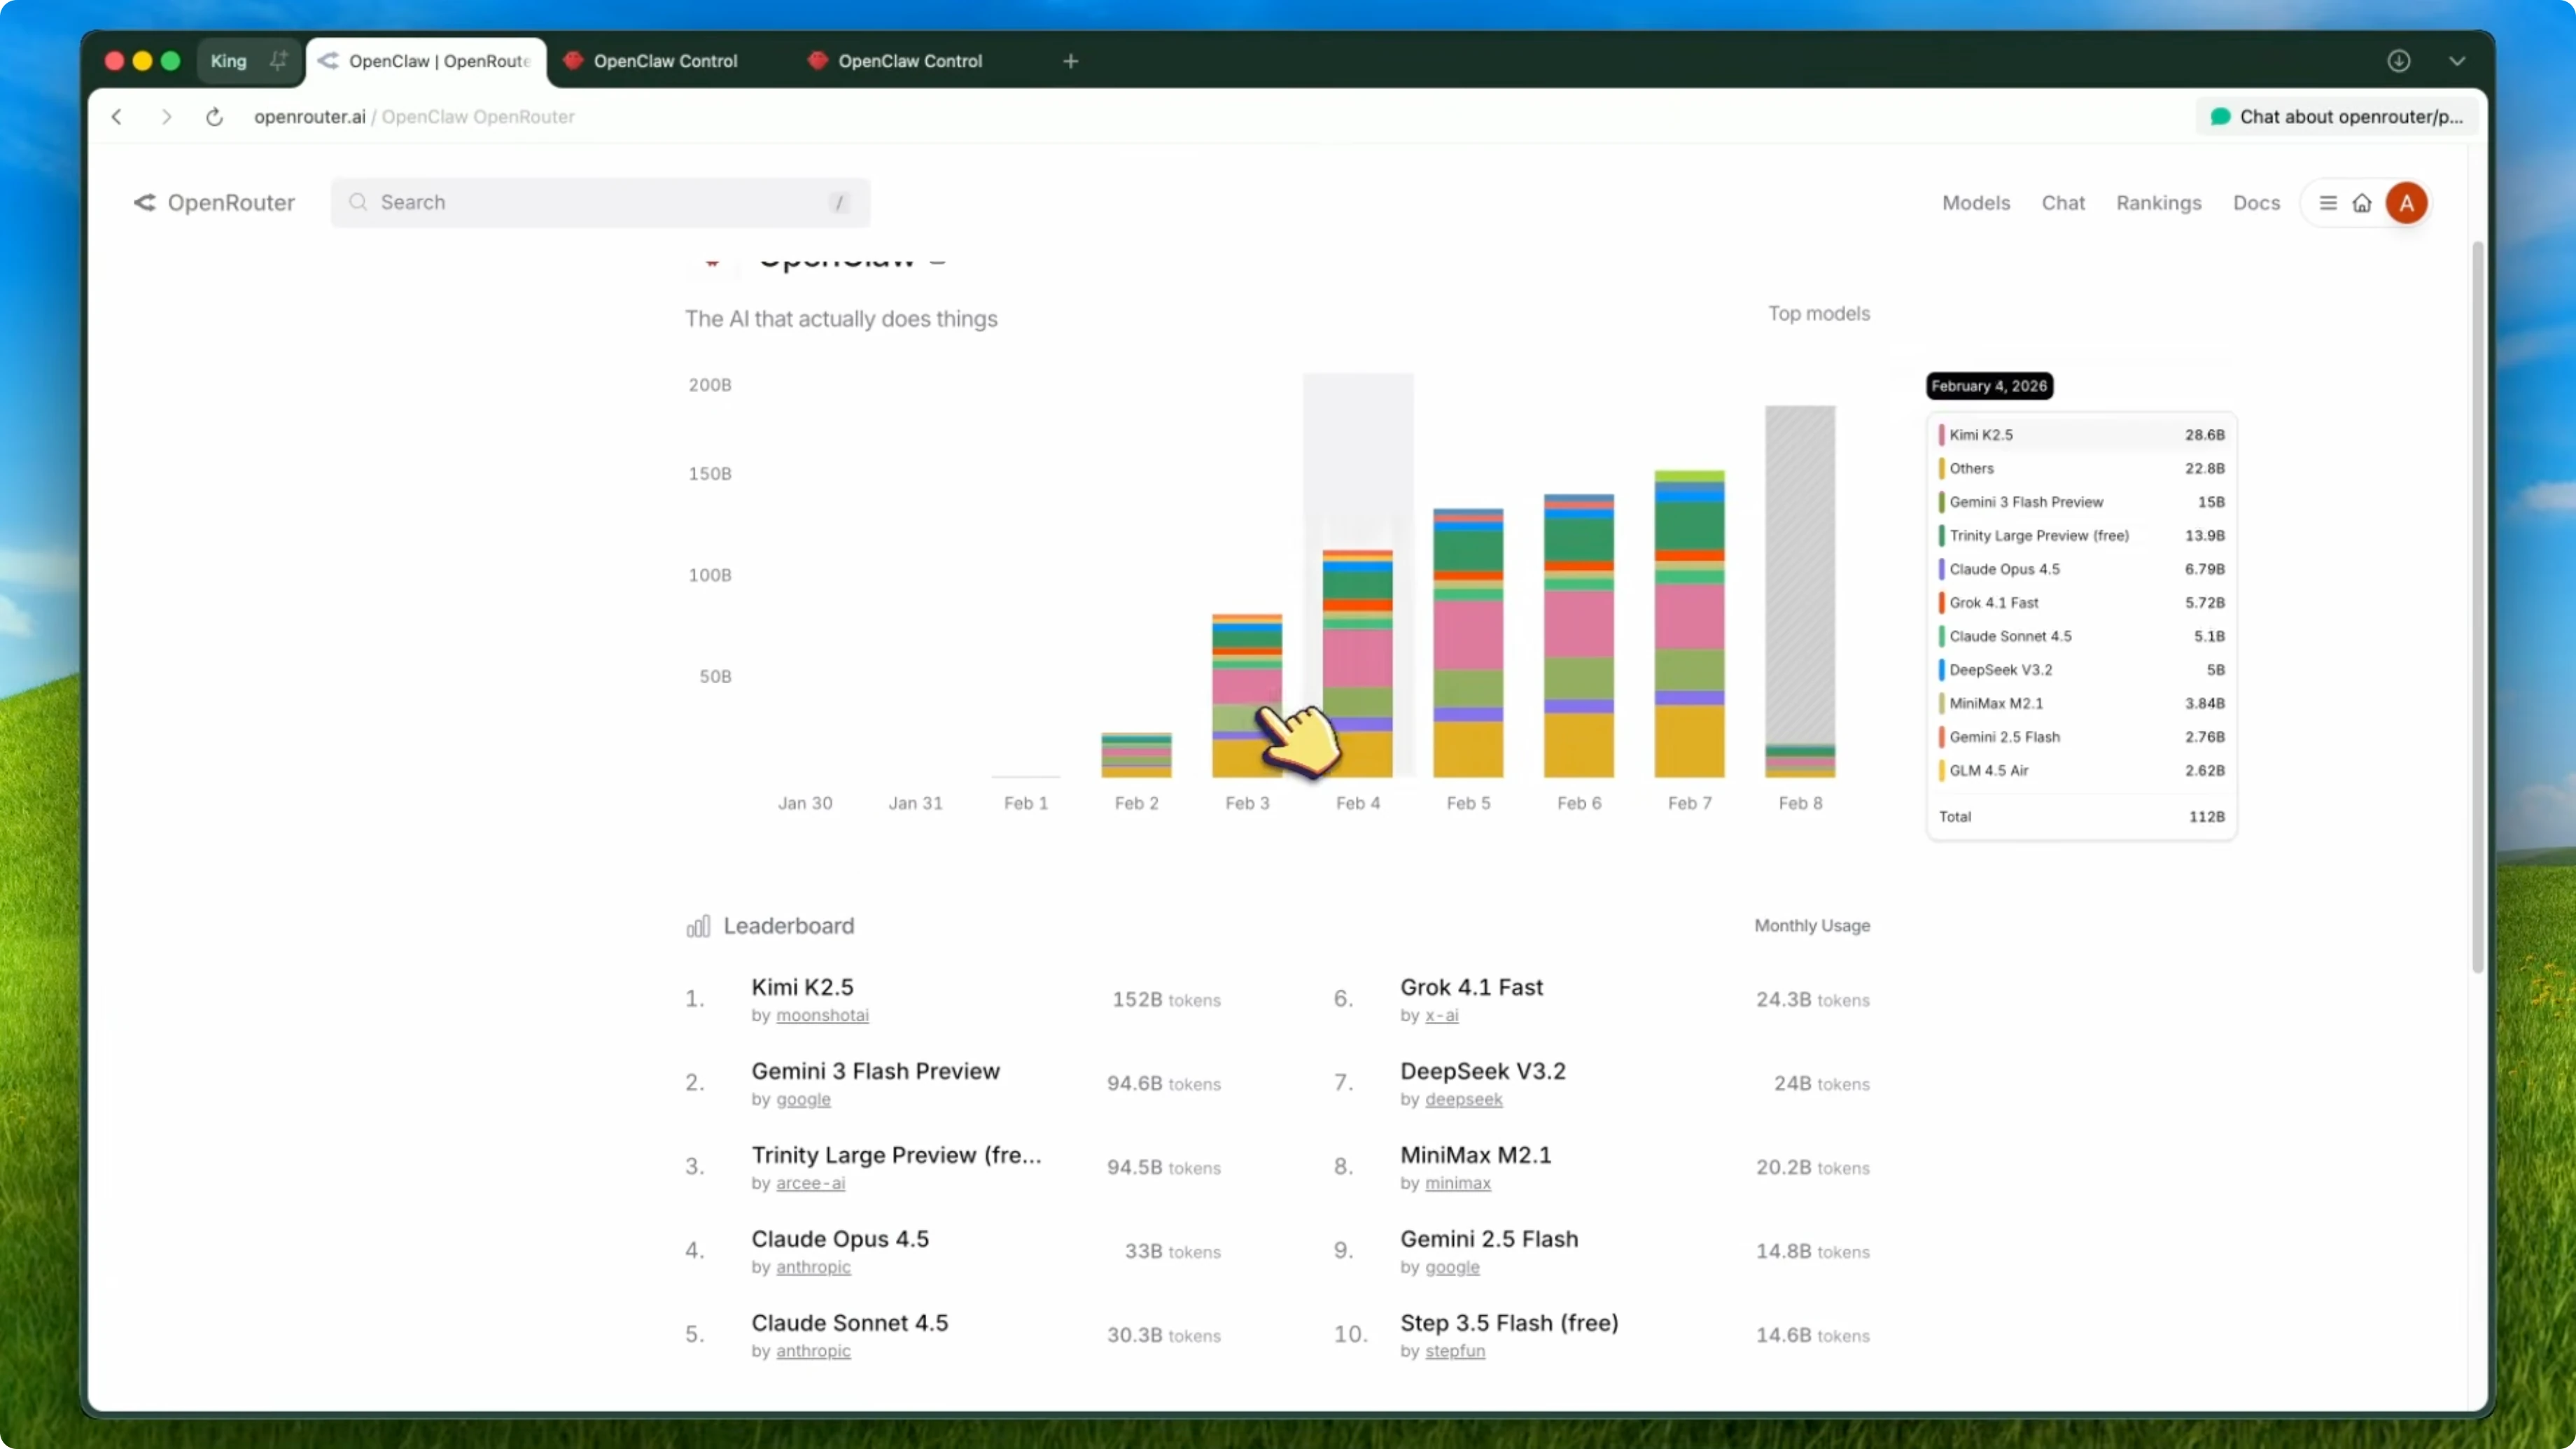The width and height of the screenshot is (2576, 1449).
Task: Open the Rankings menu item
Action: click(x=2158, y=203)
